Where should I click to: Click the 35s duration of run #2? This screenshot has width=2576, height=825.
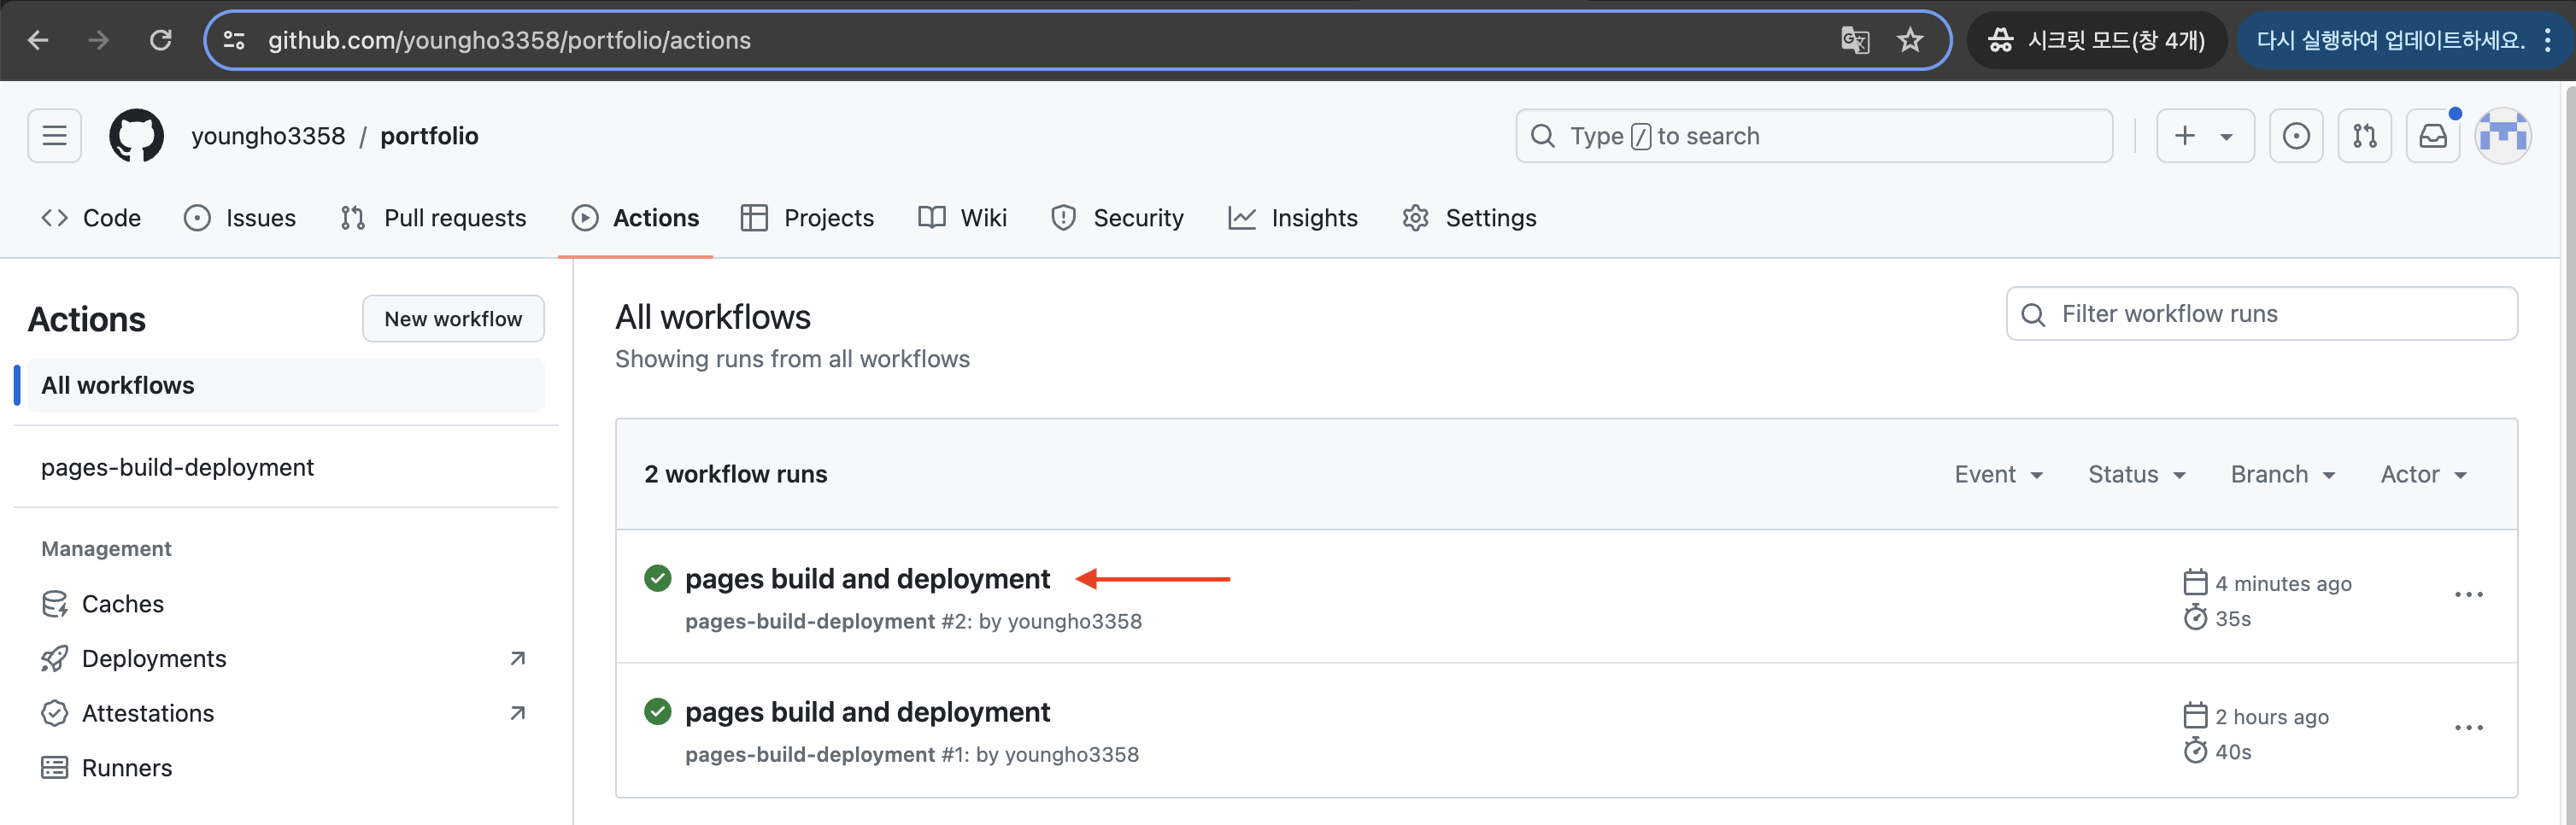point(2232,618)
